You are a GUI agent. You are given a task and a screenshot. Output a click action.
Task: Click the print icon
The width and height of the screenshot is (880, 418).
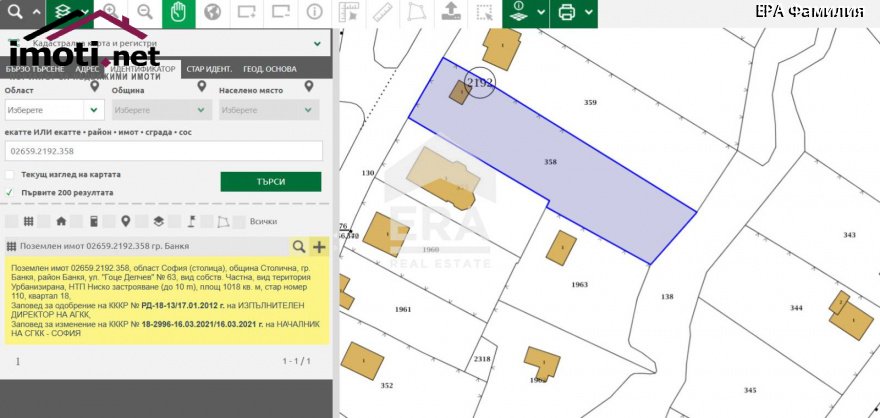[567, 12]
